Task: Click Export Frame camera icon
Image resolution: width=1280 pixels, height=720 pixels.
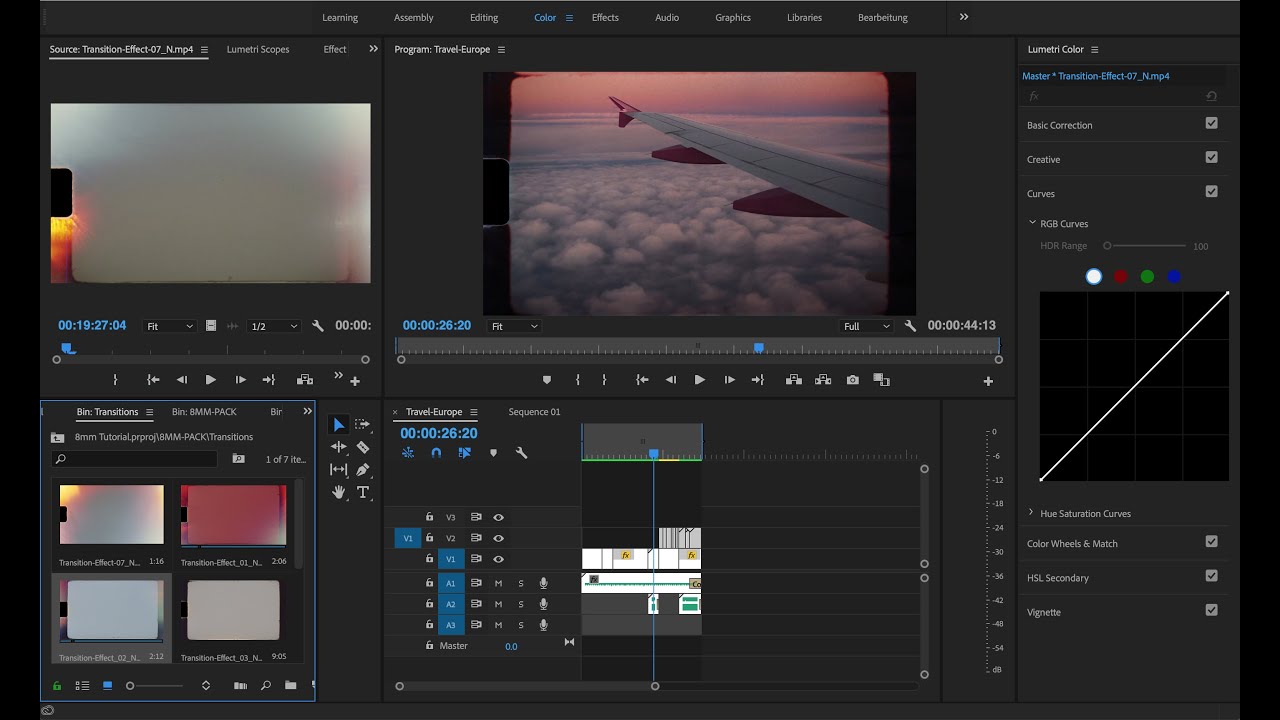Action: (852, 380)
